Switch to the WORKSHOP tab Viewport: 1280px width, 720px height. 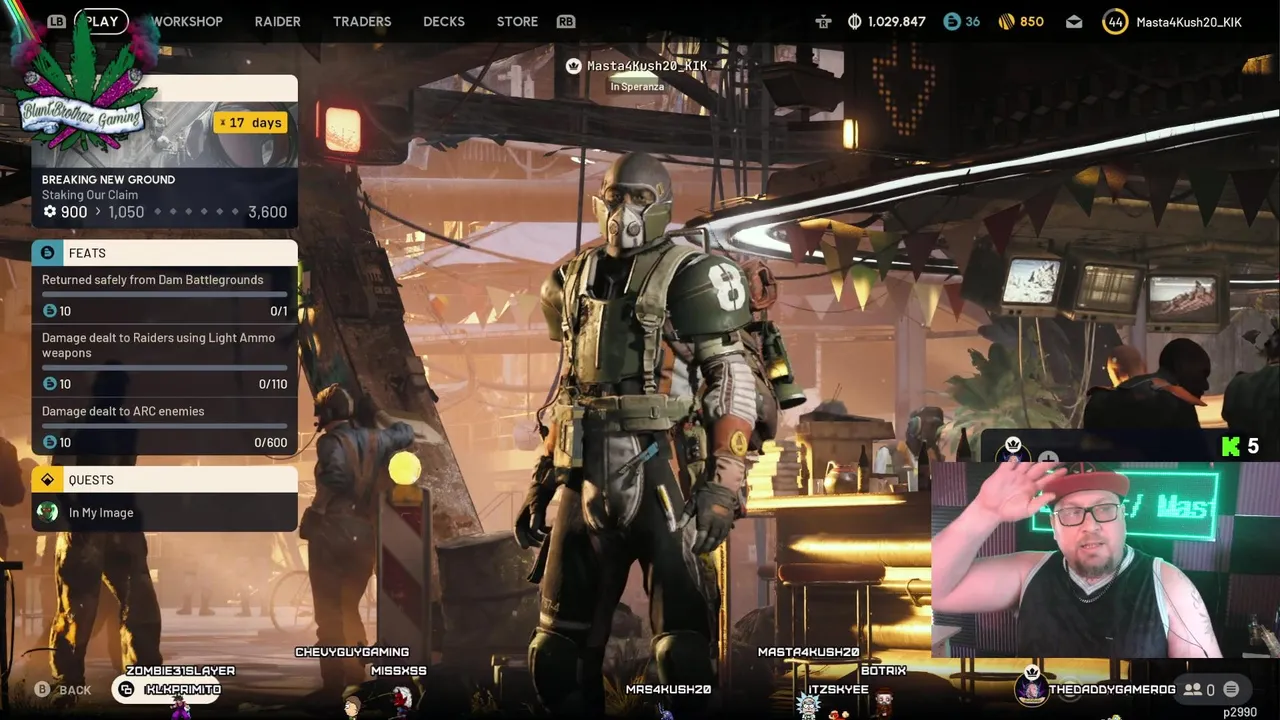pos(187,21)
